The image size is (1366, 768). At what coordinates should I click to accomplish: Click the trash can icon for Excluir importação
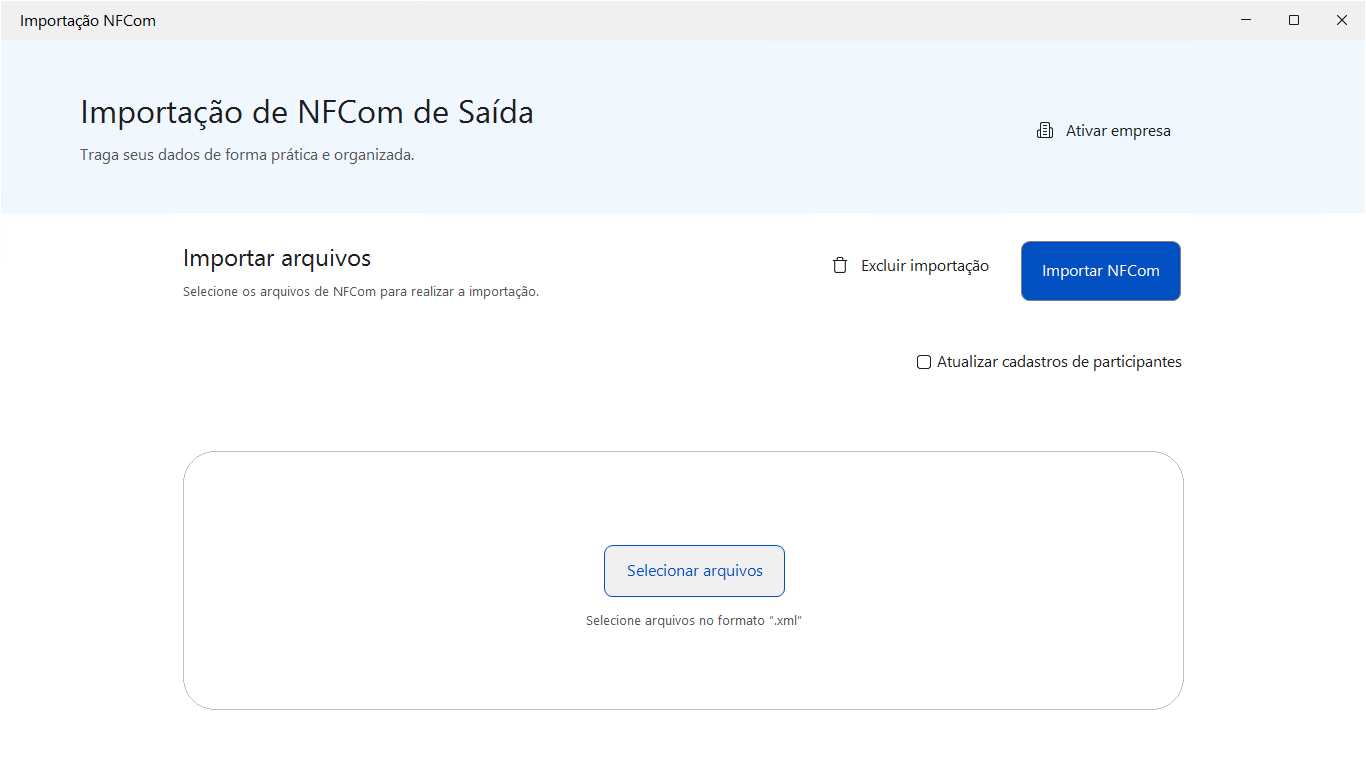840,266
